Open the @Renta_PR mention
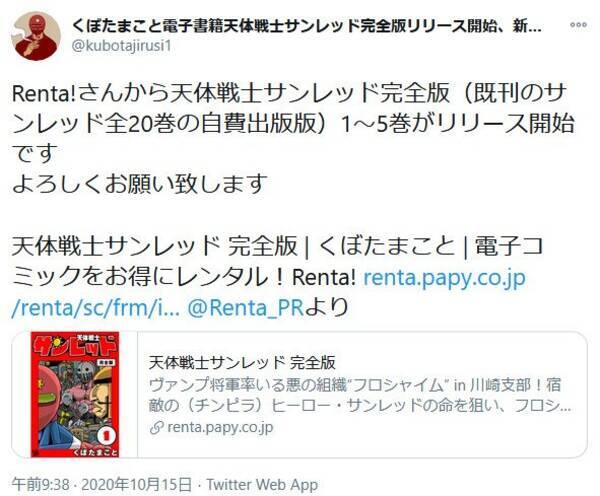Viewport: 600px width, 496px height. pyautogui.click(x=245, y=308)
